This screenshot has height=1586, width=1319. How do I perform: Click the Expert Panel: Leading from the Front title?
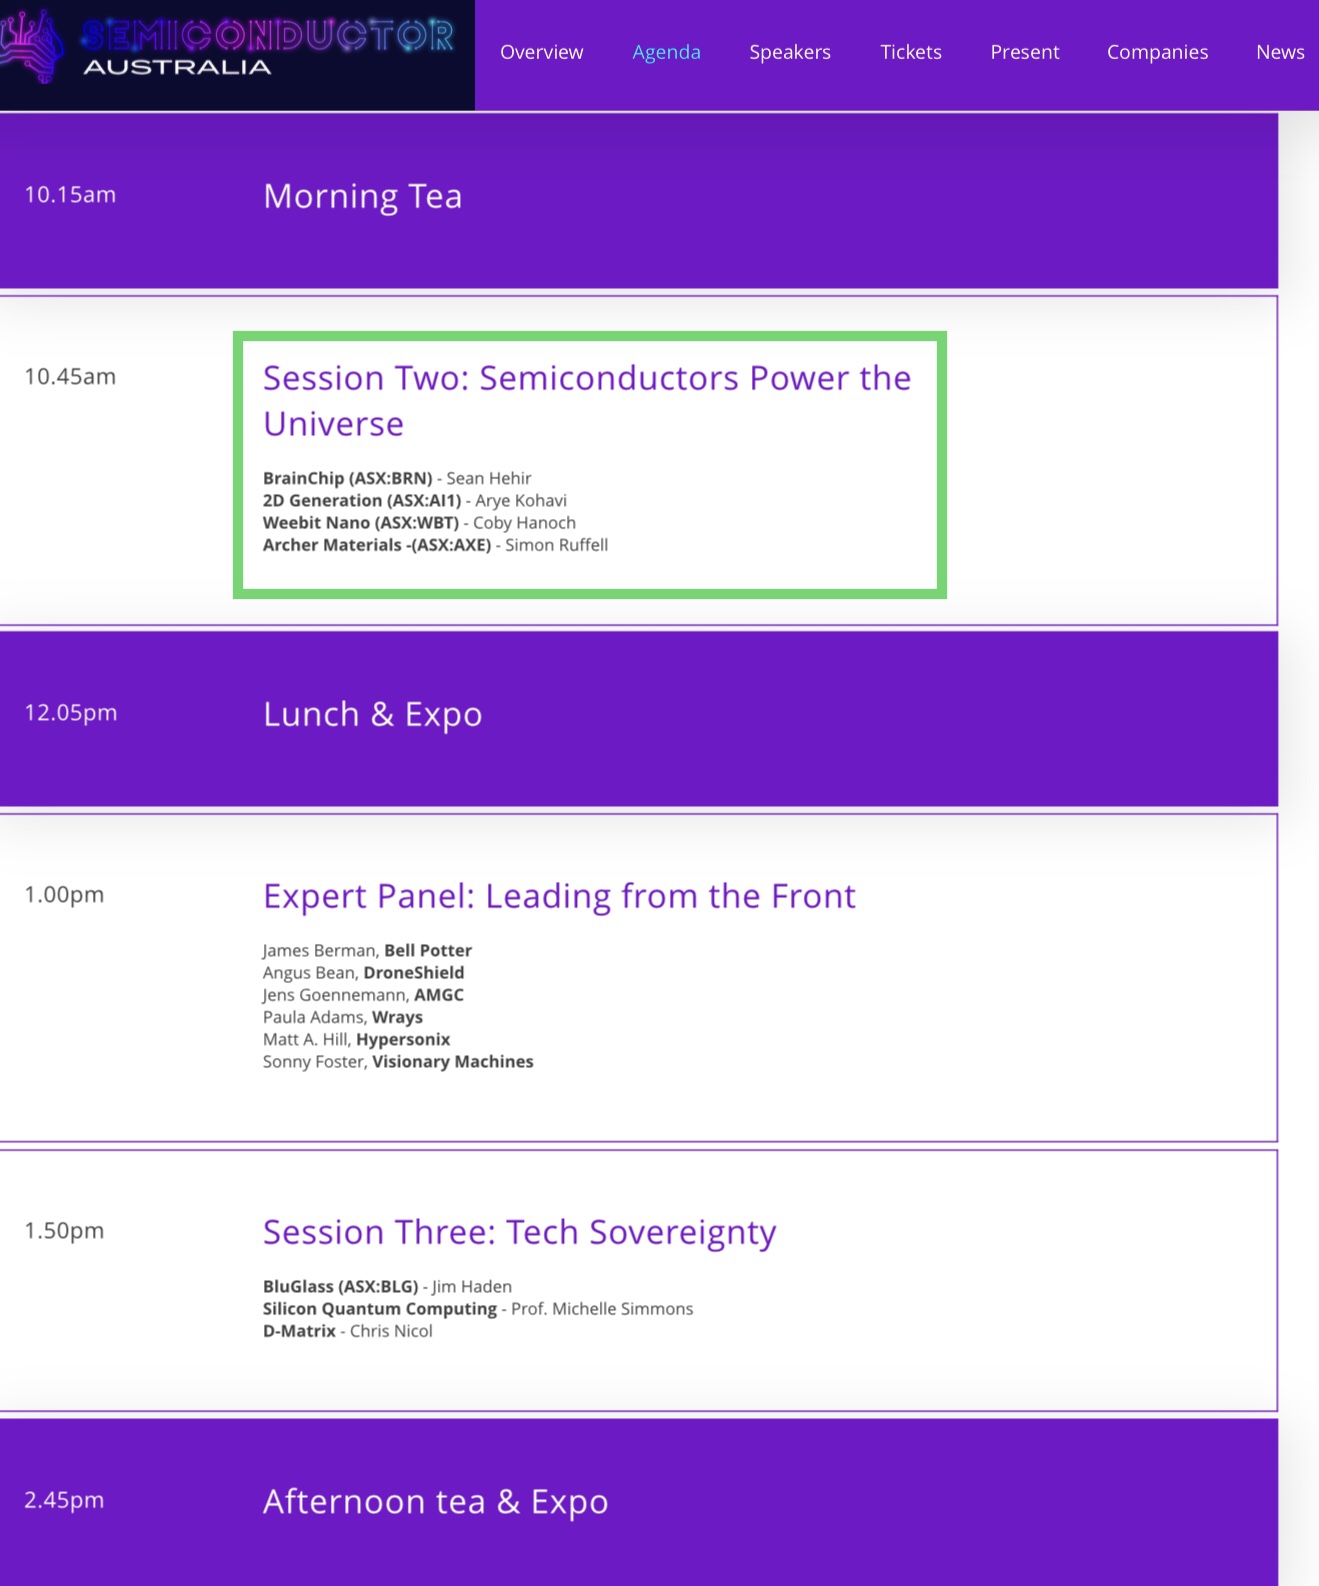(559, 896)
